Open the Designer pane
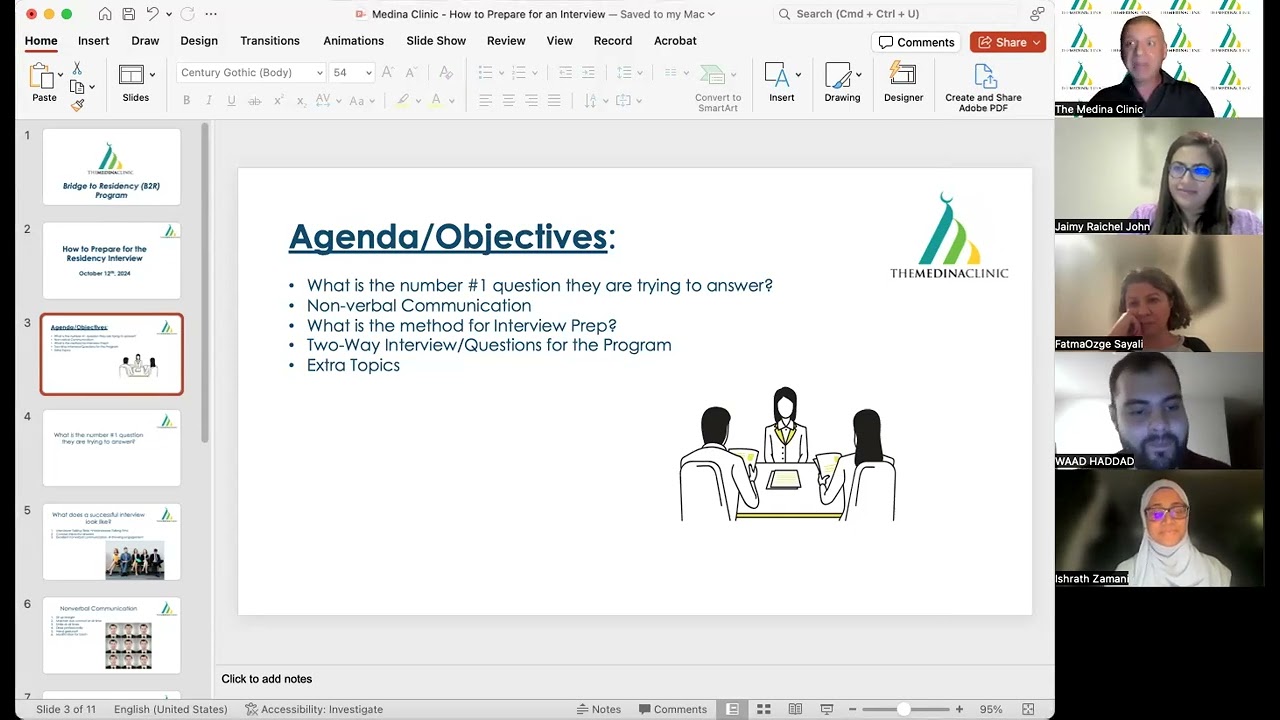Screen dimensions: 1280x720 click(x=903, y=83)
